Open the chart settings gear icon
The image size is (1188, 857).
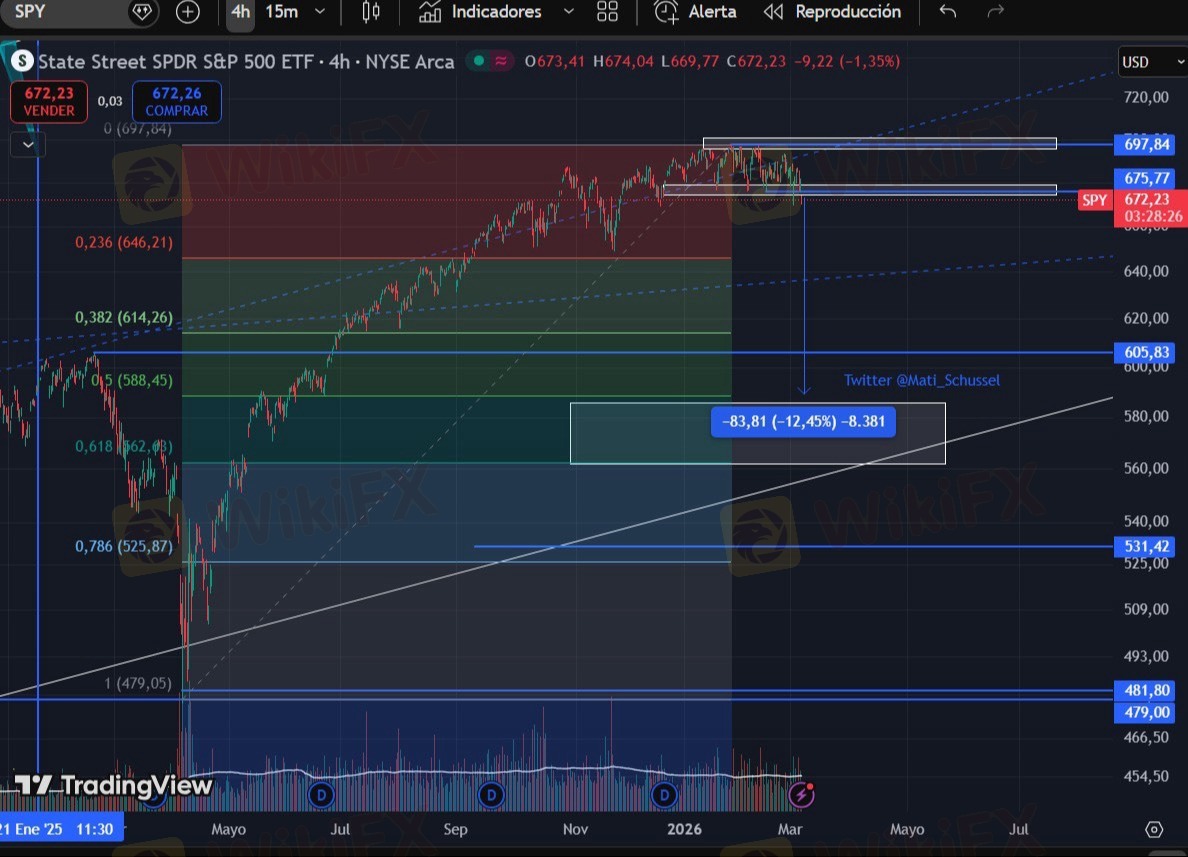point(1153,830)
